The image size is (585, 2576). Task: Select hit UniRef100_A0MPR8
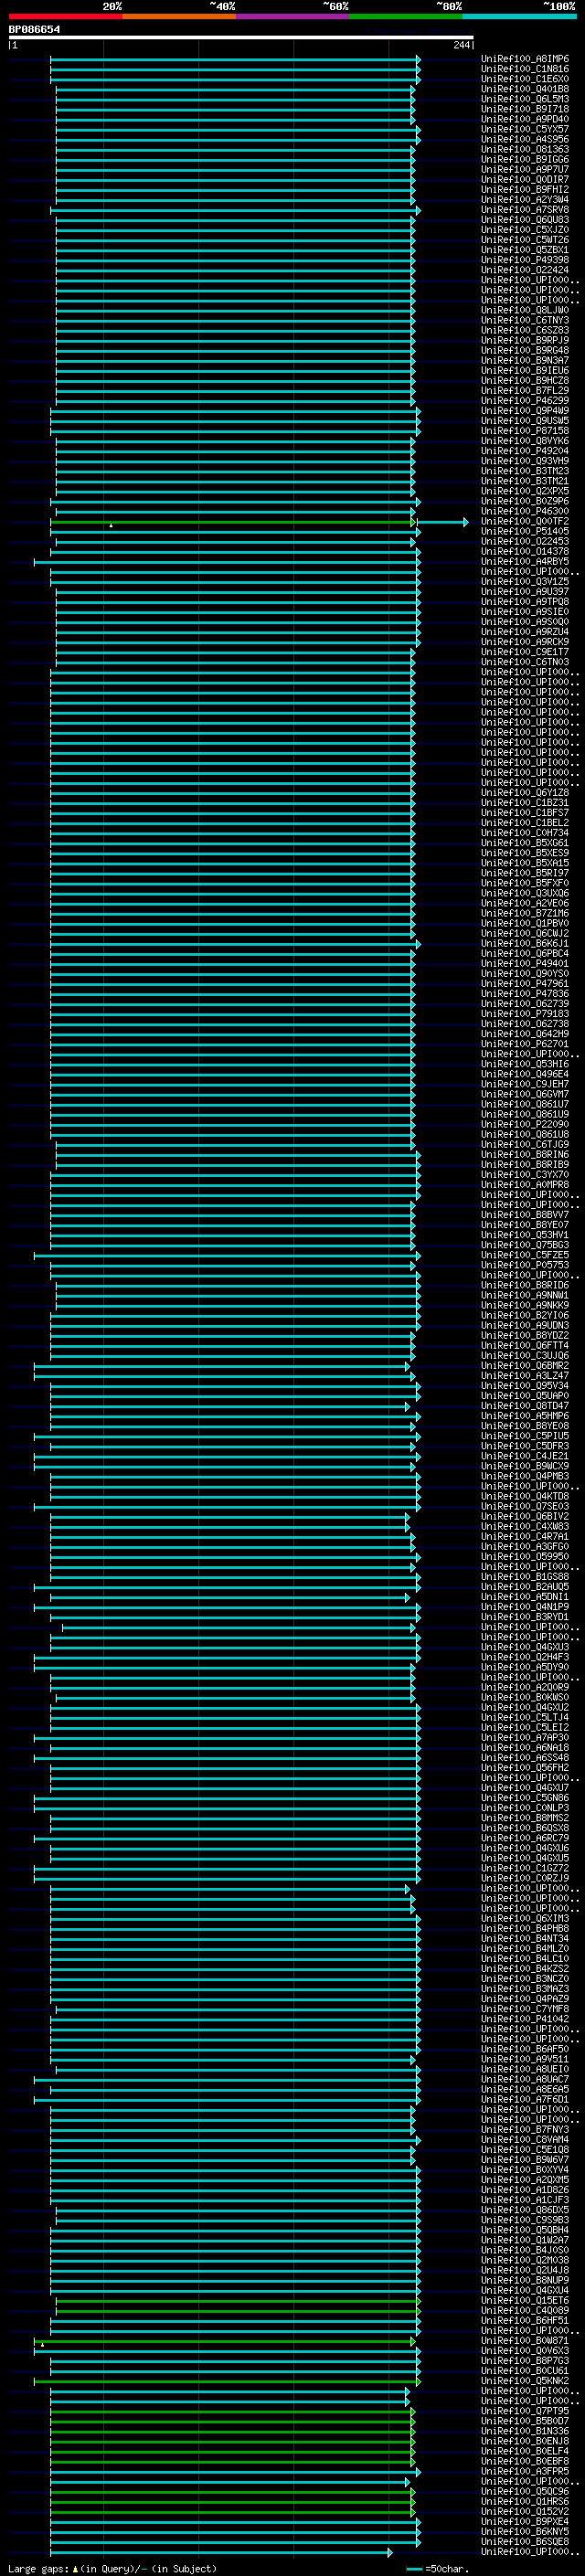pyautogui.click(x=525, y=1185)
